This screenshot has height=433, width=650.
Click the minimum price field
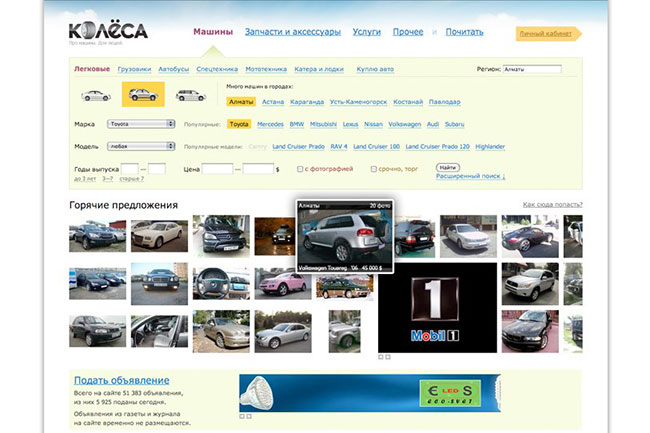217,169
